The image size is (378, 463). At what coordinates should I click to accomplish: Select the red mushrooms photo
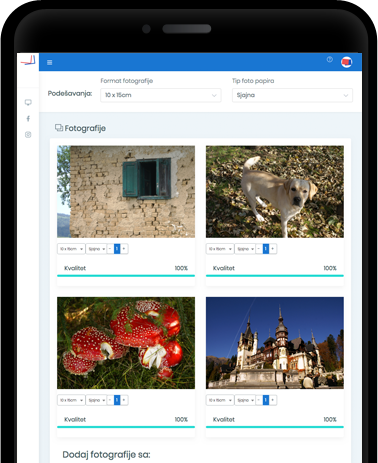pyautogui.click(x=126, y=343)
